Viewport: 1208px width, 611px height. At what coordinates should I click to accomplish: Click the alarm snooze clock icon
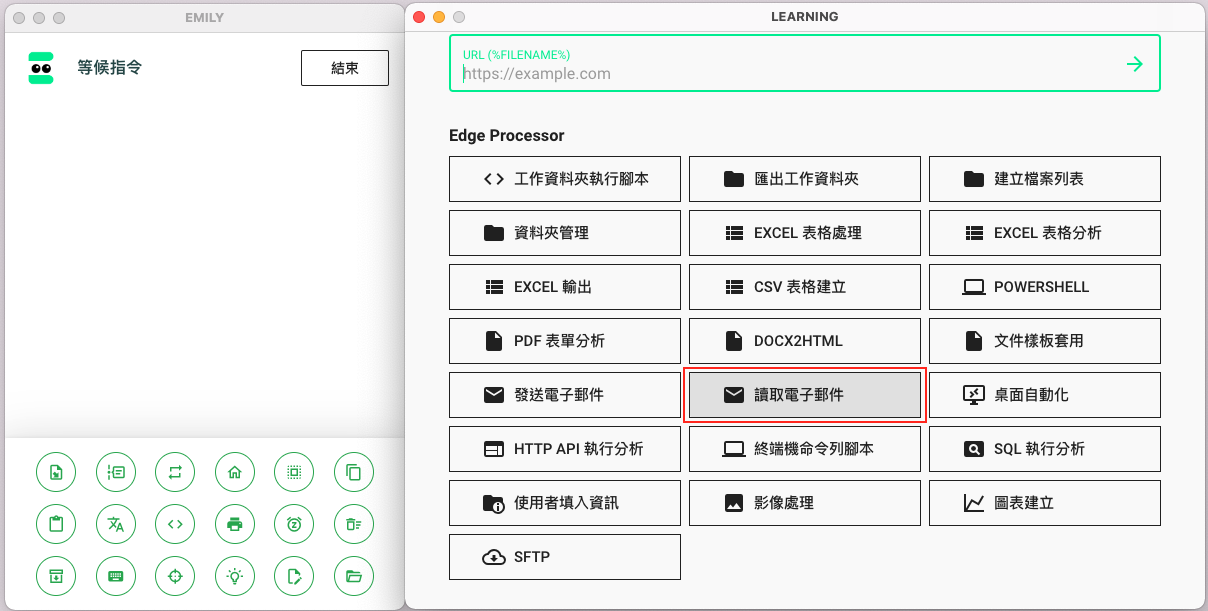[294, 524]
